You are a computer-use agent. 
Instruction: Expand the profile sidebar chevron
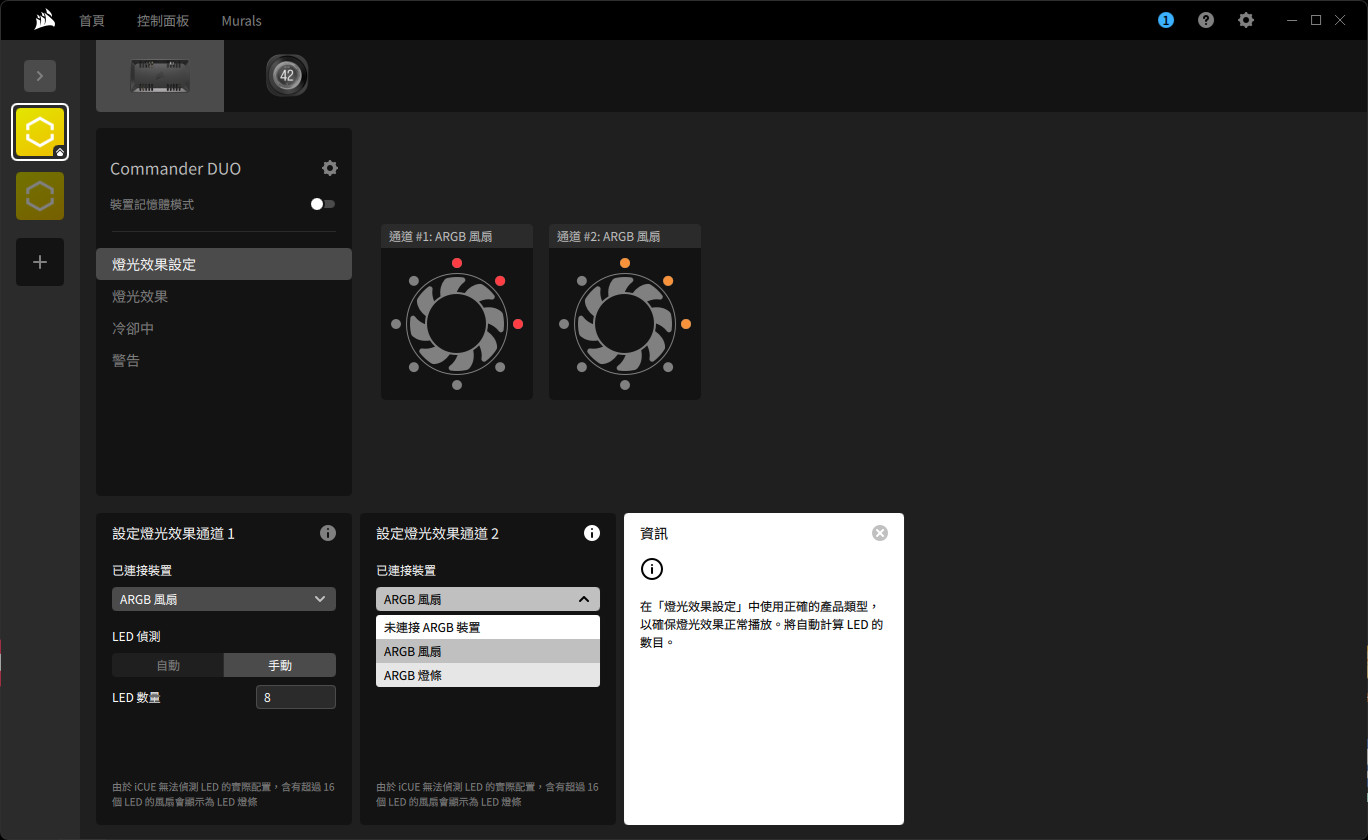pos(40,76)
